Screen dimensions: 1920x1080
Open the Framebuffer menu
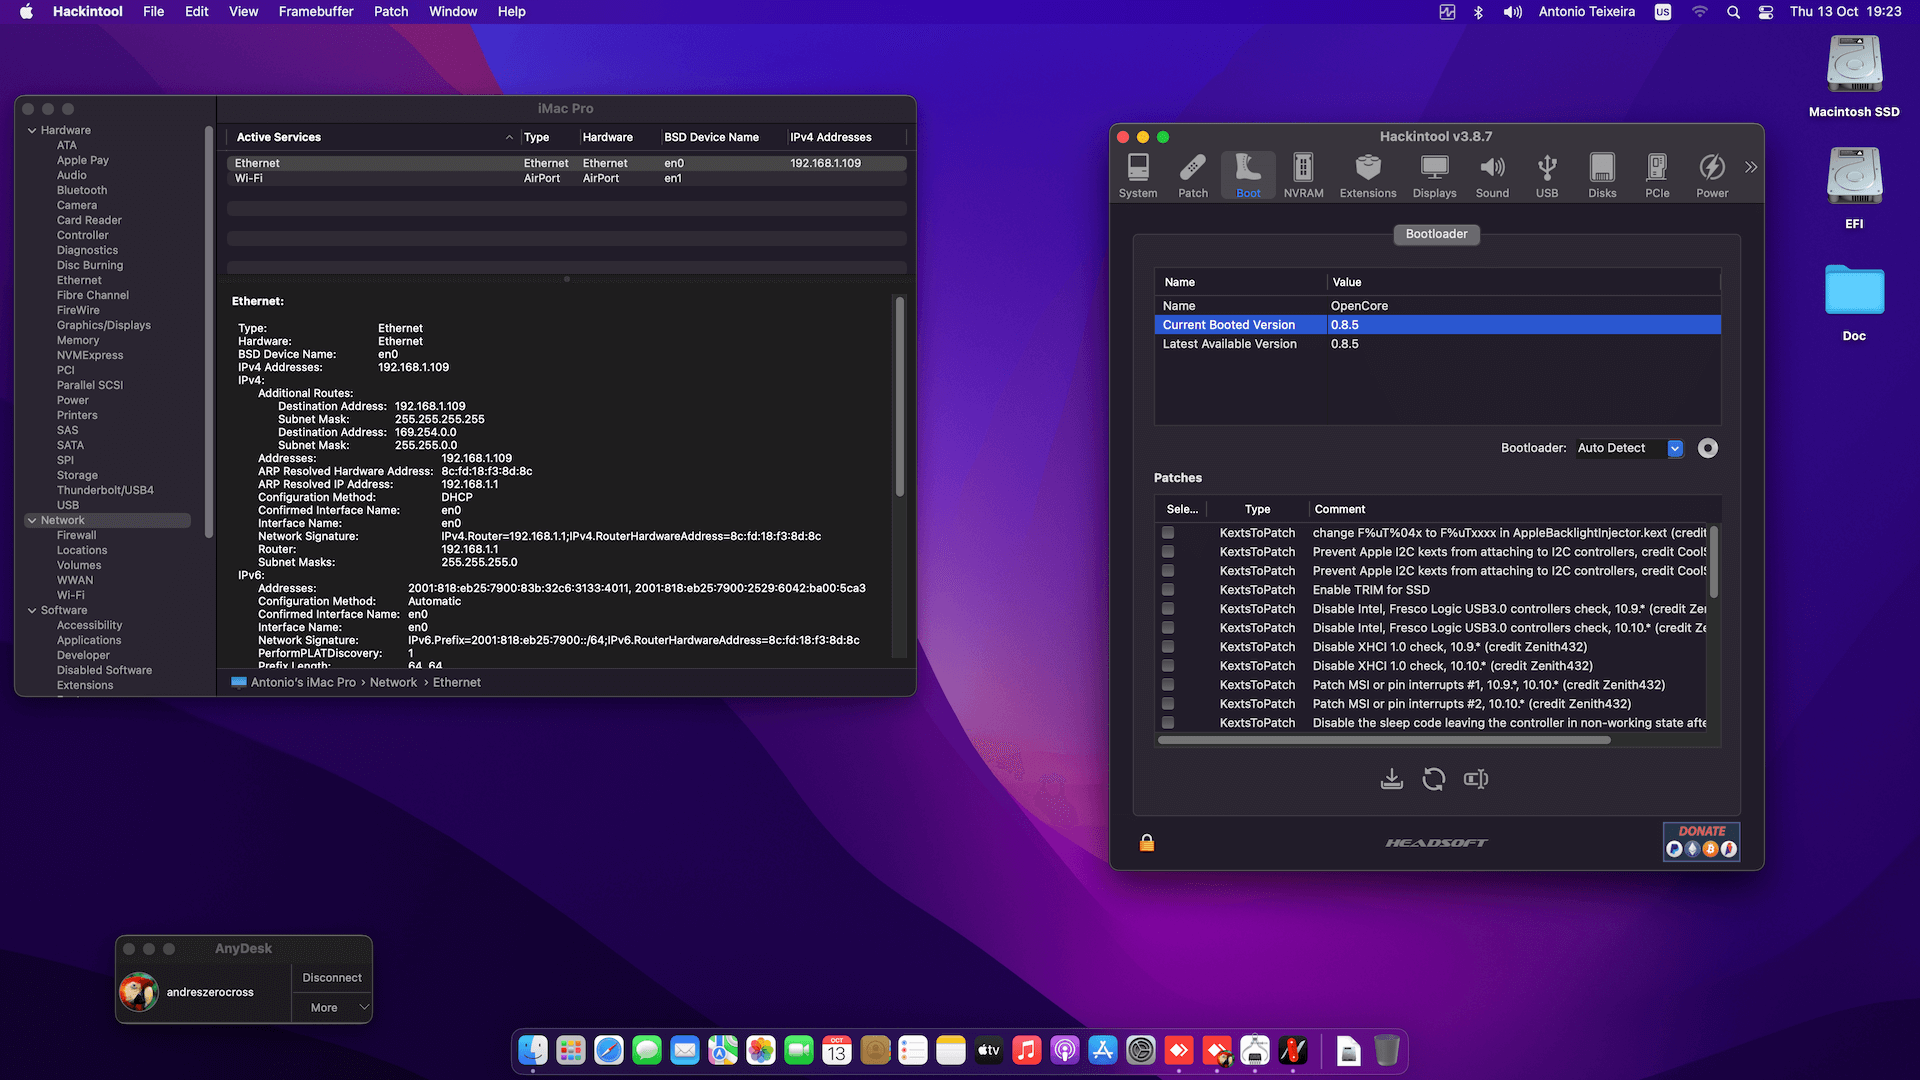(316, 12)
